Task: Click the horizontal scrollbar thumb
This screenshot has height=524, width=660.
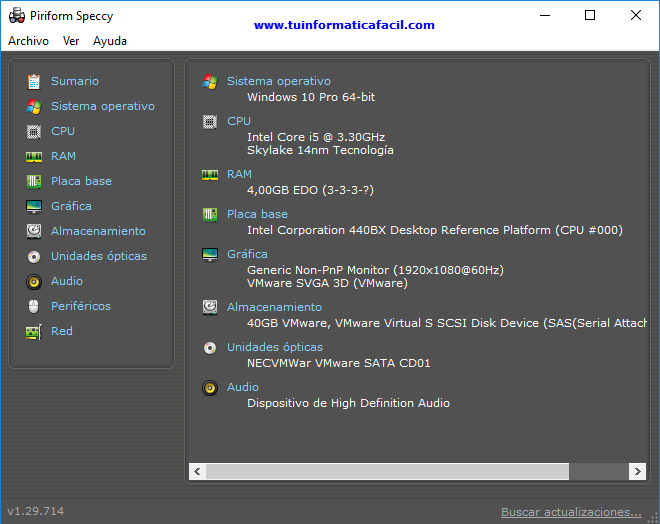Action: 387,471
